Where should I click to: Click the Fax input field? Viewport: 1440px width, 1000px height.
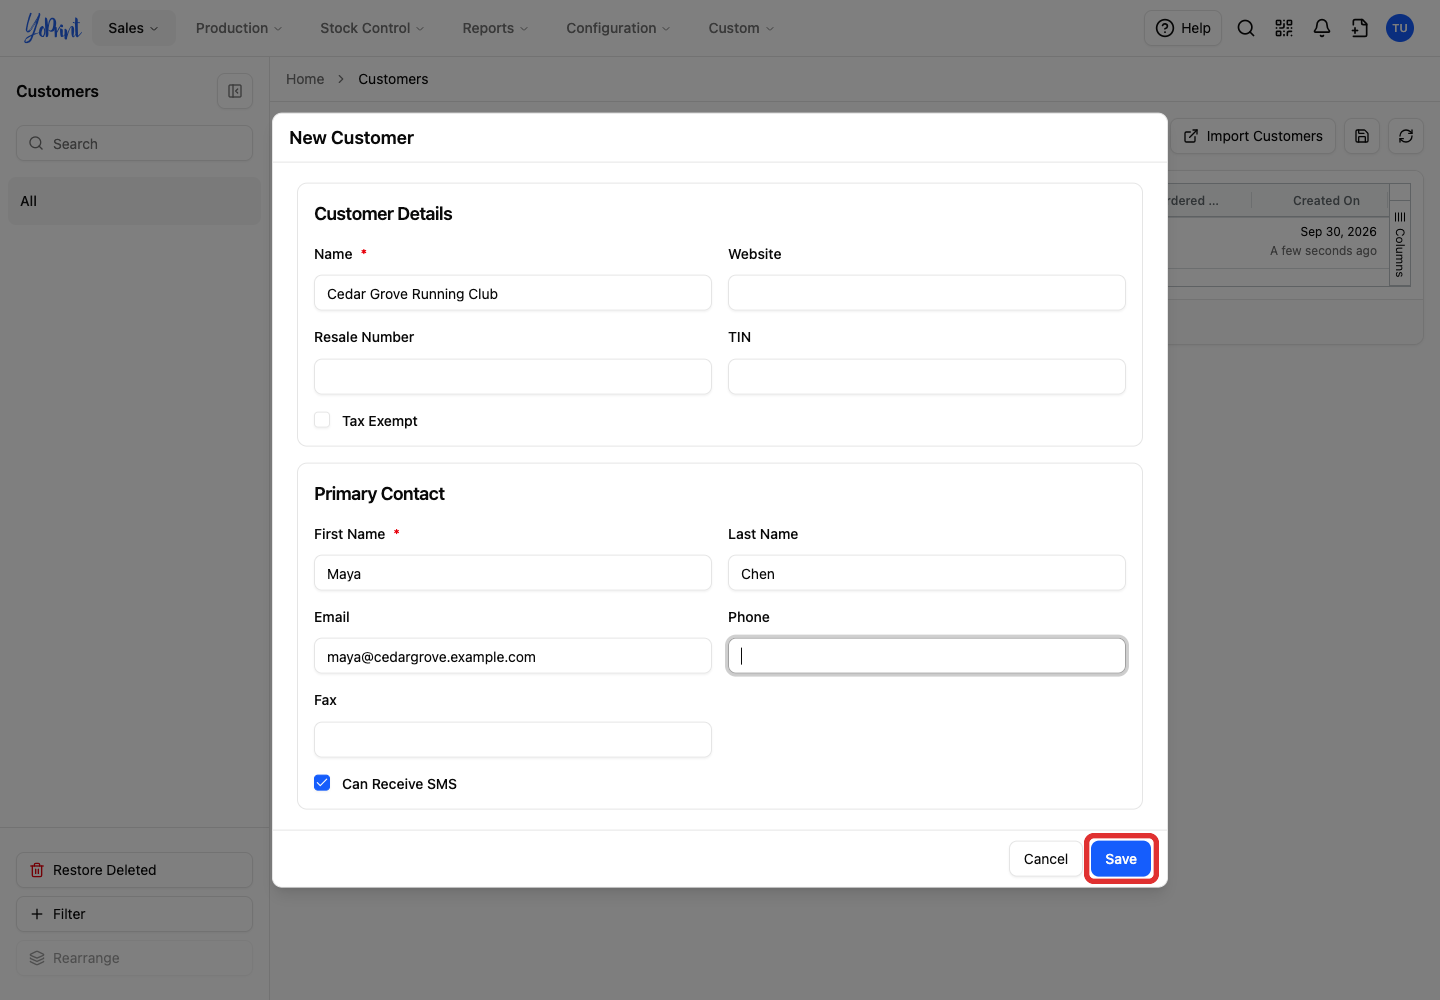pyautogui.click(x=513, y=740)
